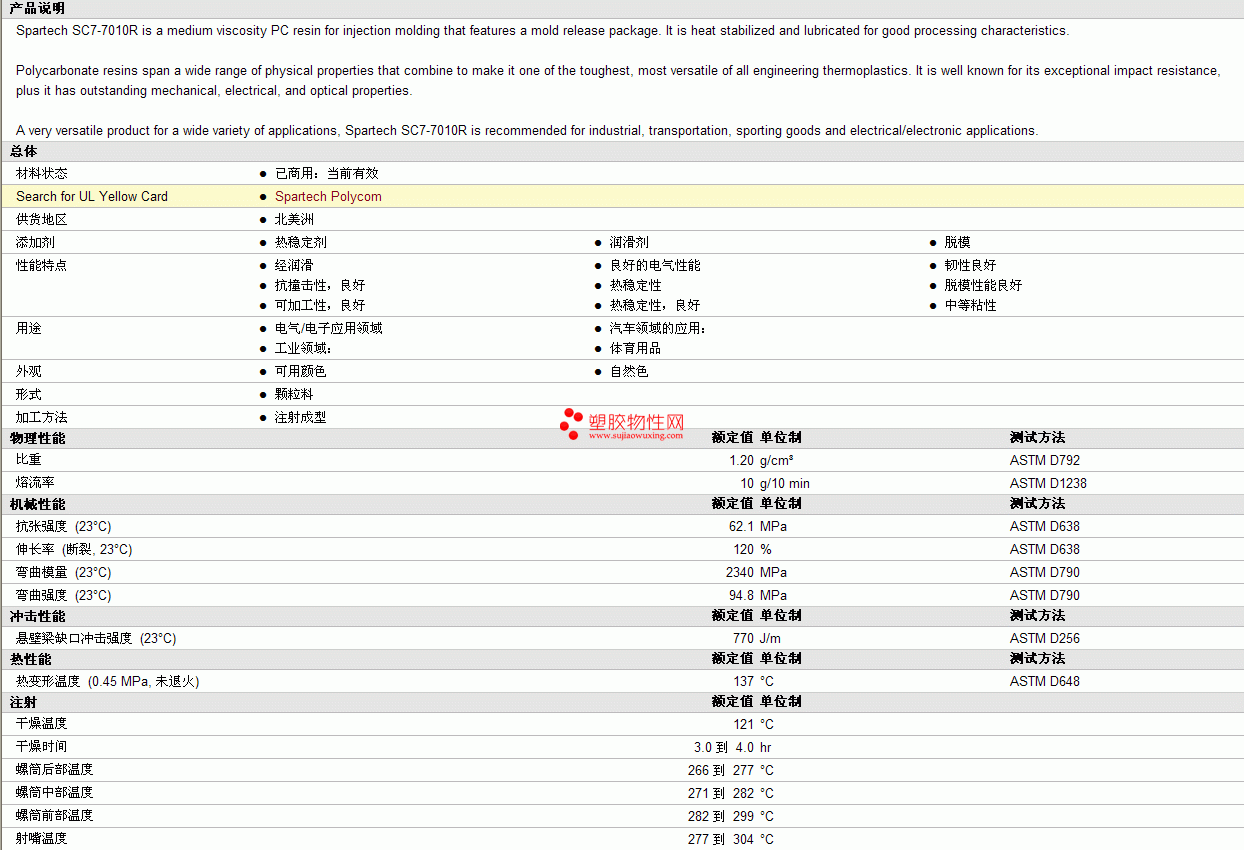Select the 伸长率 (断裂, 23°C) property label
Image resolution: width=1244 pixels, height=850 pixels.
click(74, 549)
